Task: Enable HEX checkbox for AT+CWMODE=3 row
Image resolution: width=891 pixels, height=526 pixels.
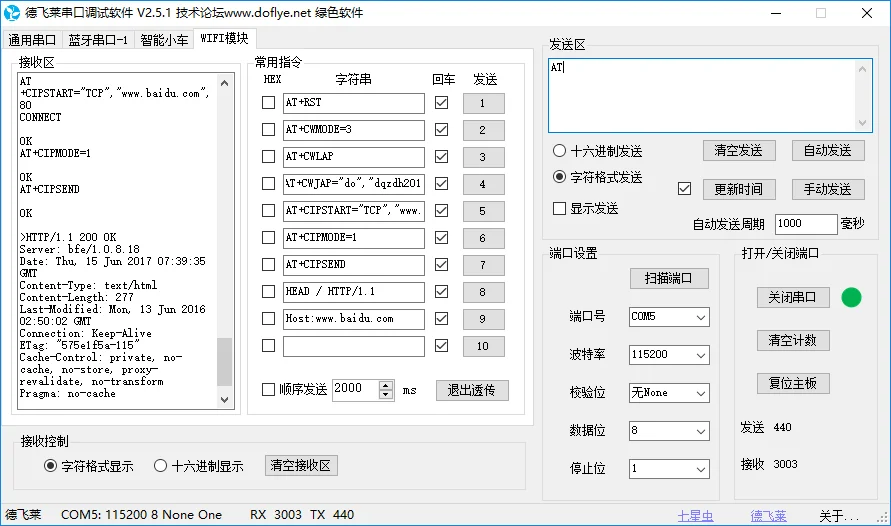Action: tap(268, 130)
